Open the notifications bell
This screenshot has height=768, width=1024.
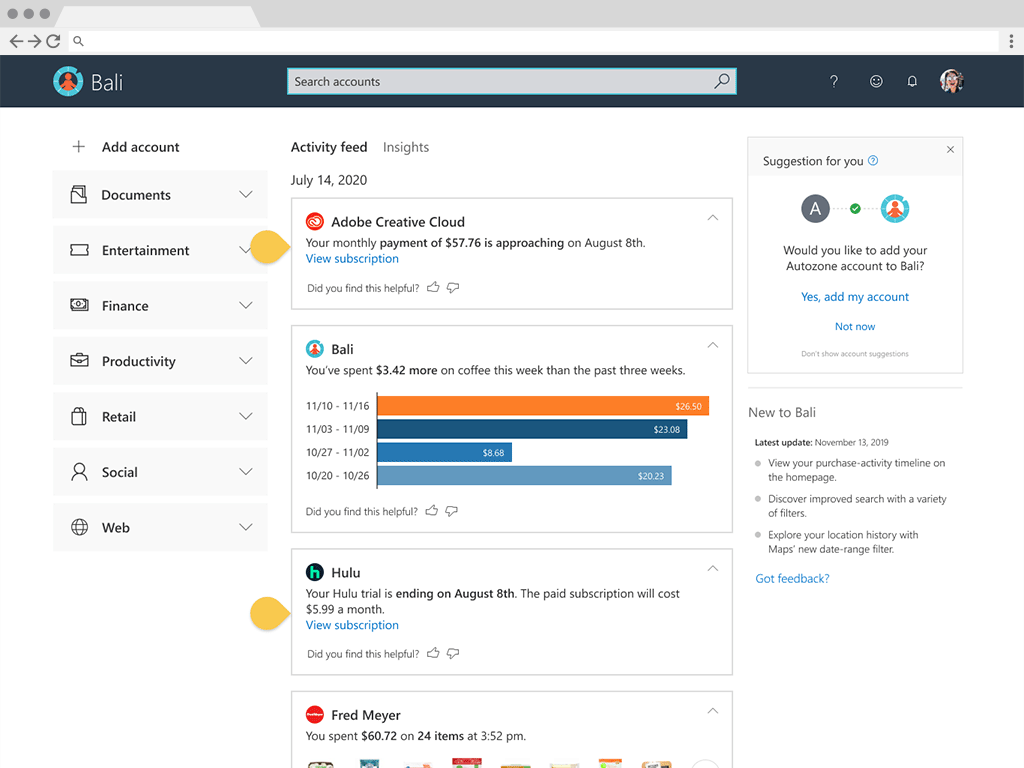912,81
